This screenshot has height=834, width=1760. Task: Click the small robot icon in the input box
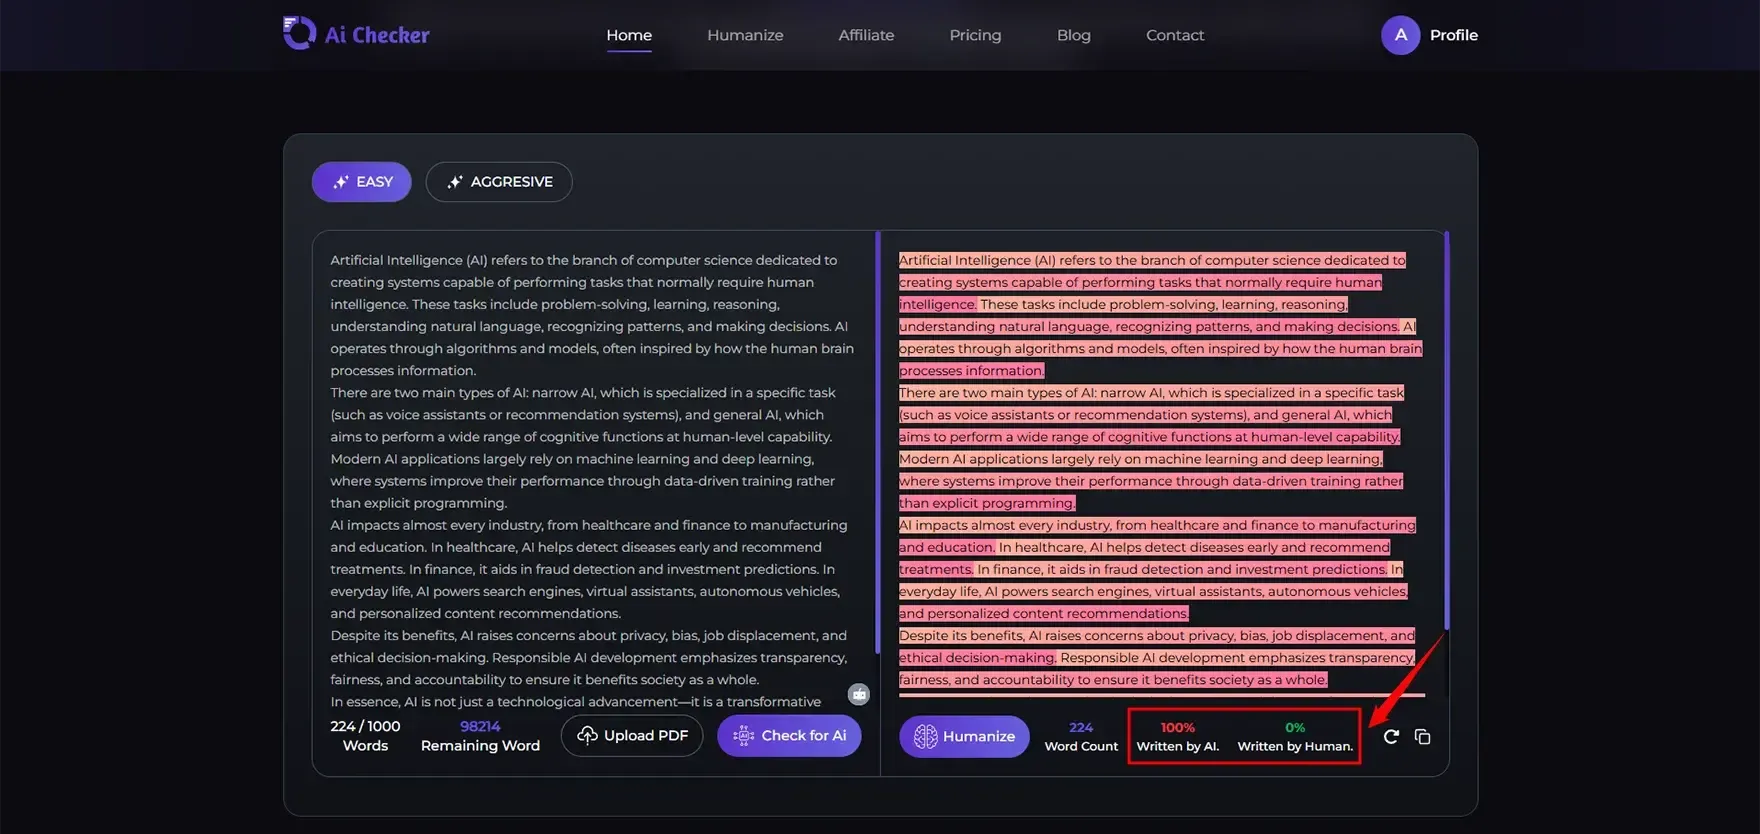click(859, 694)
